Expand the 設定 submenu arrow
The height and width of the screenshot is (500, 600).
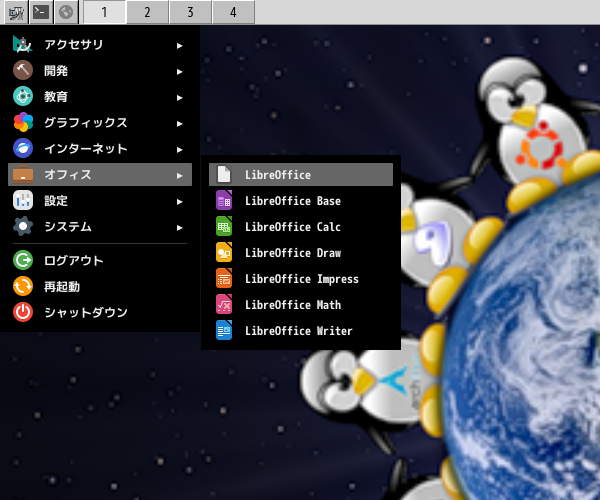coord(179,202)
